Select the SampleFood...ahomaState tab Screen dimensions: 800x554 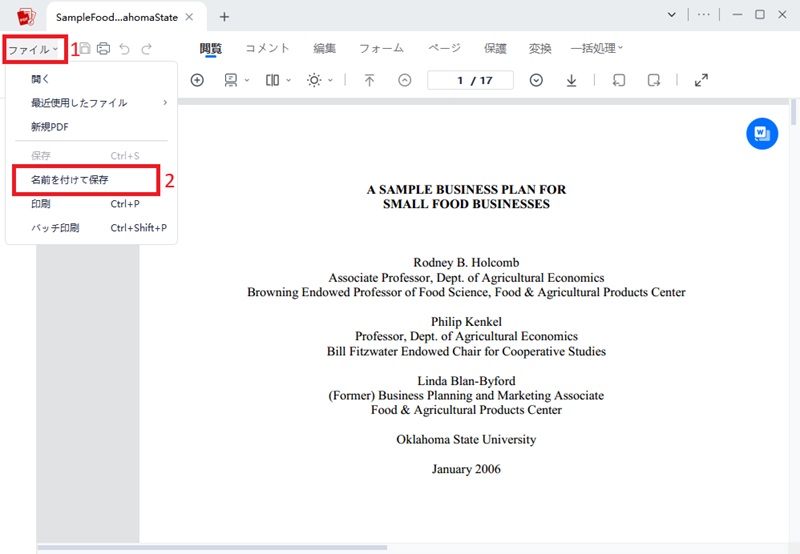tap(117, 17)
